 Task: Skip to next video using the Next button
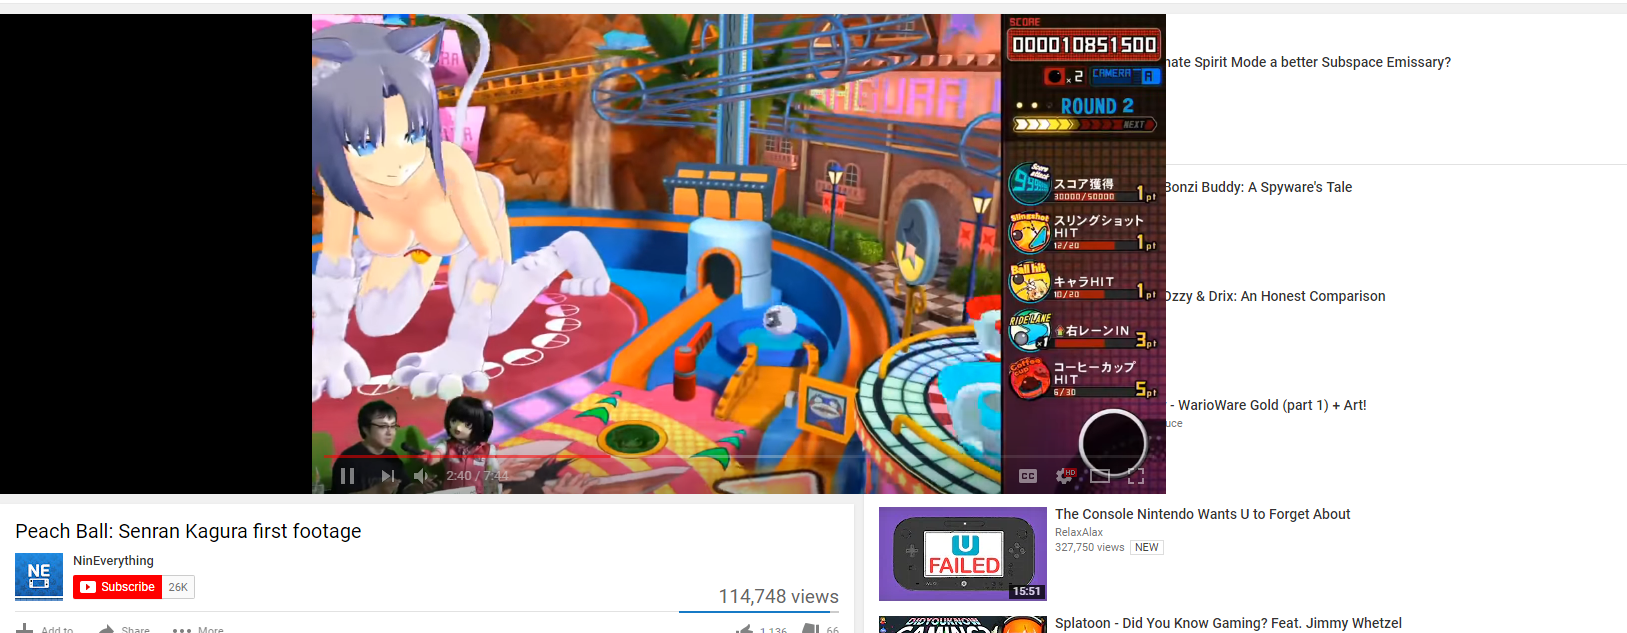coord(388,476)
